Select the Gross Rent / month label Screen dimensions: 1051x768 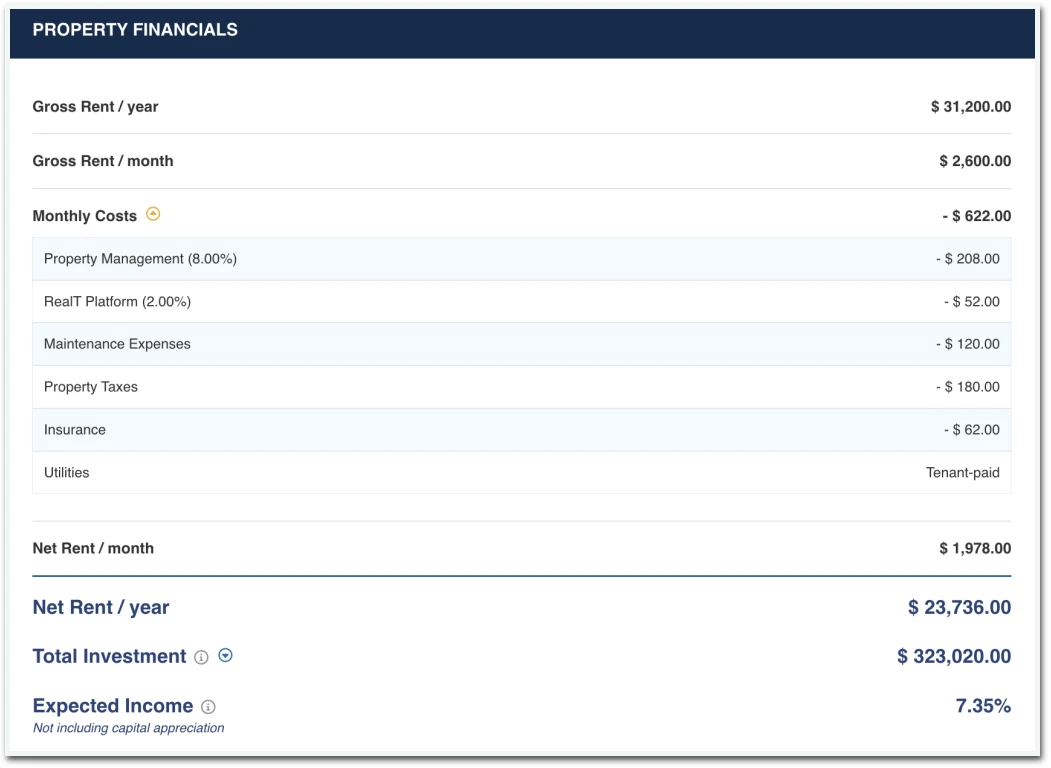coord(103,161)
